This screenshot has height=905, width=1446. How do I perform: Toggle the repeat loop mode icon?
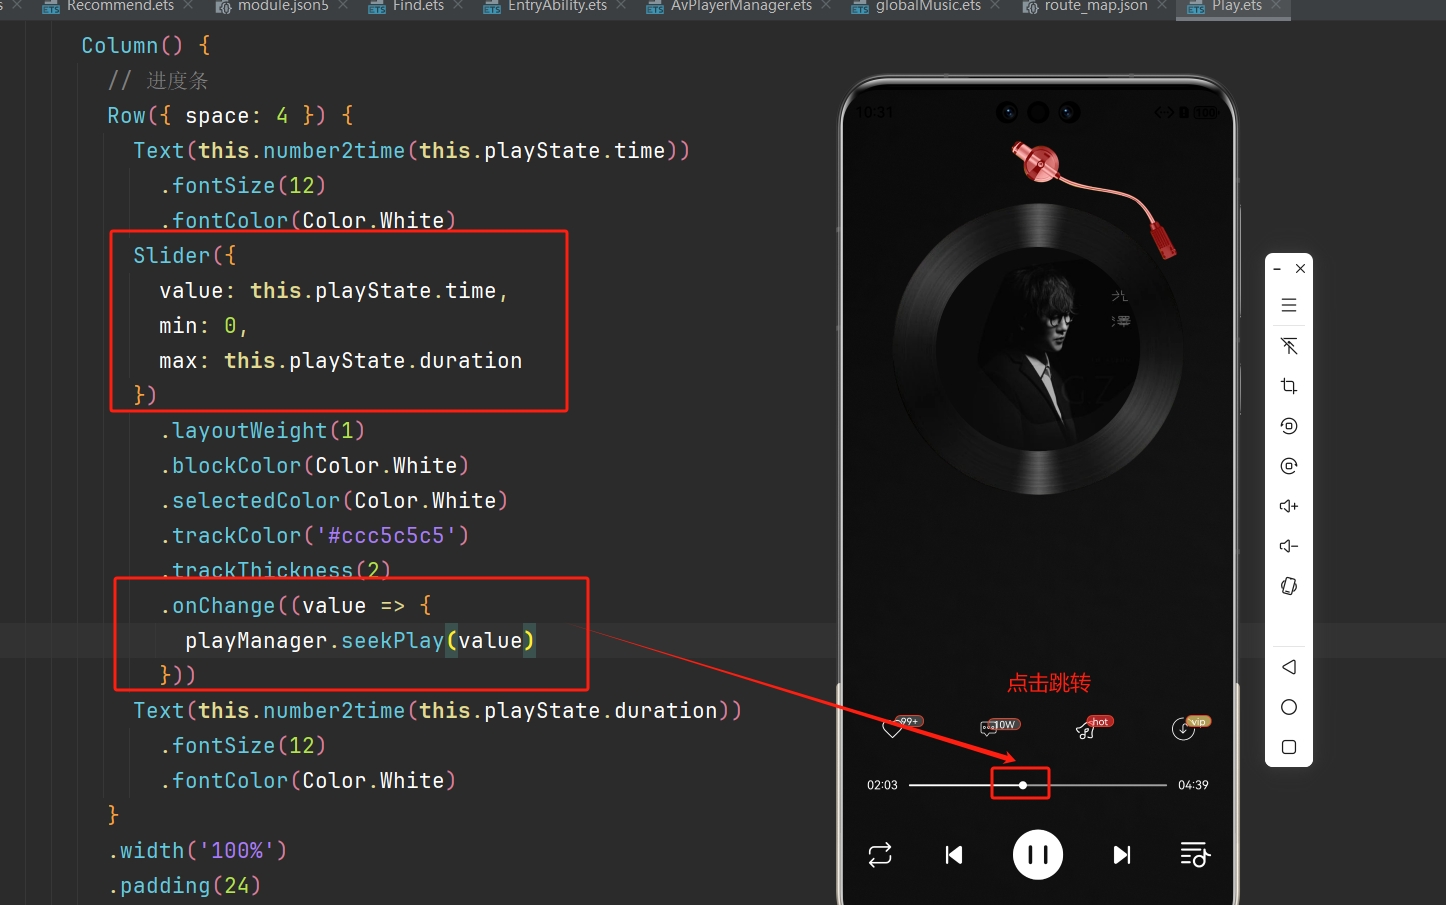coord(880,854)
